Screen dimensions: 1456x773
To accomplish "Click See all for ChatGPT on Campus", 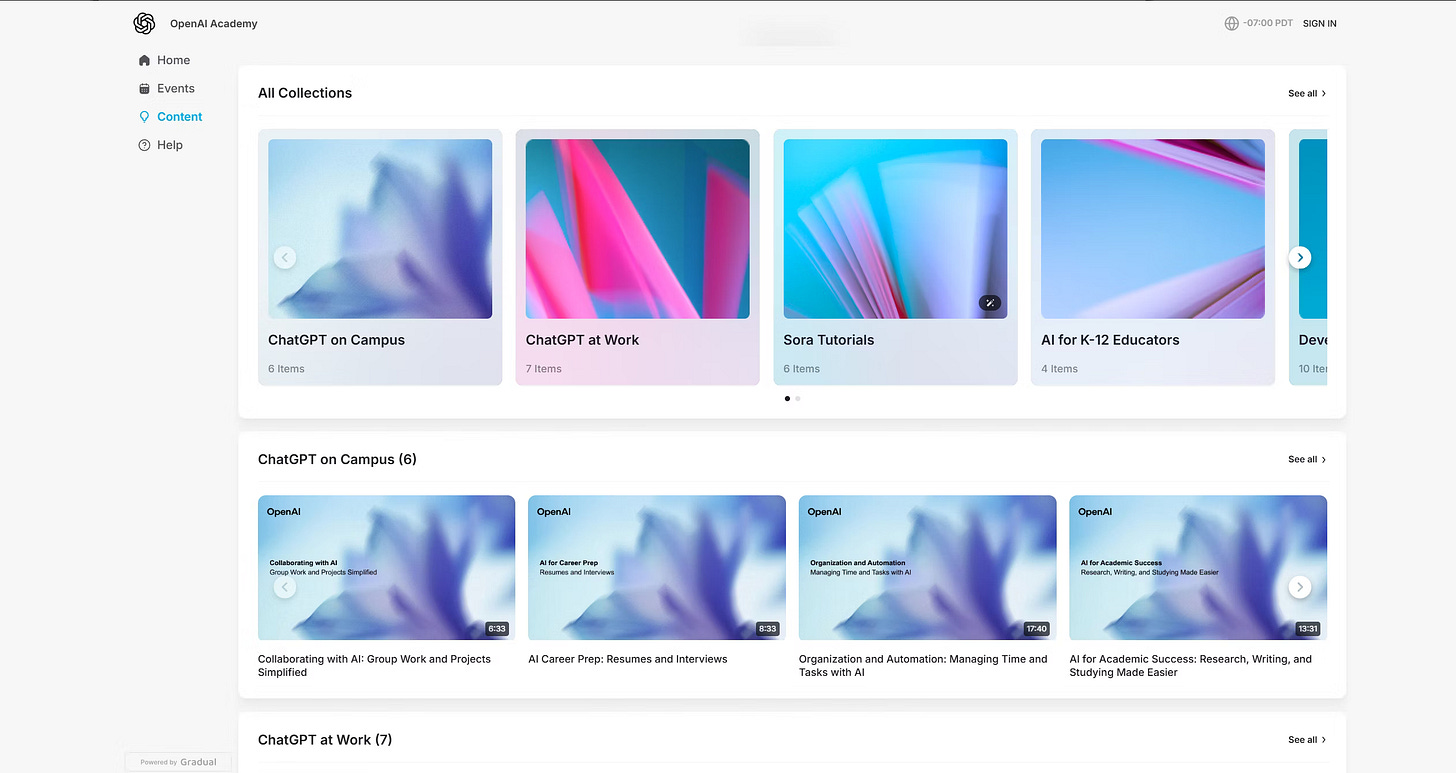I will coord(1307,460).
